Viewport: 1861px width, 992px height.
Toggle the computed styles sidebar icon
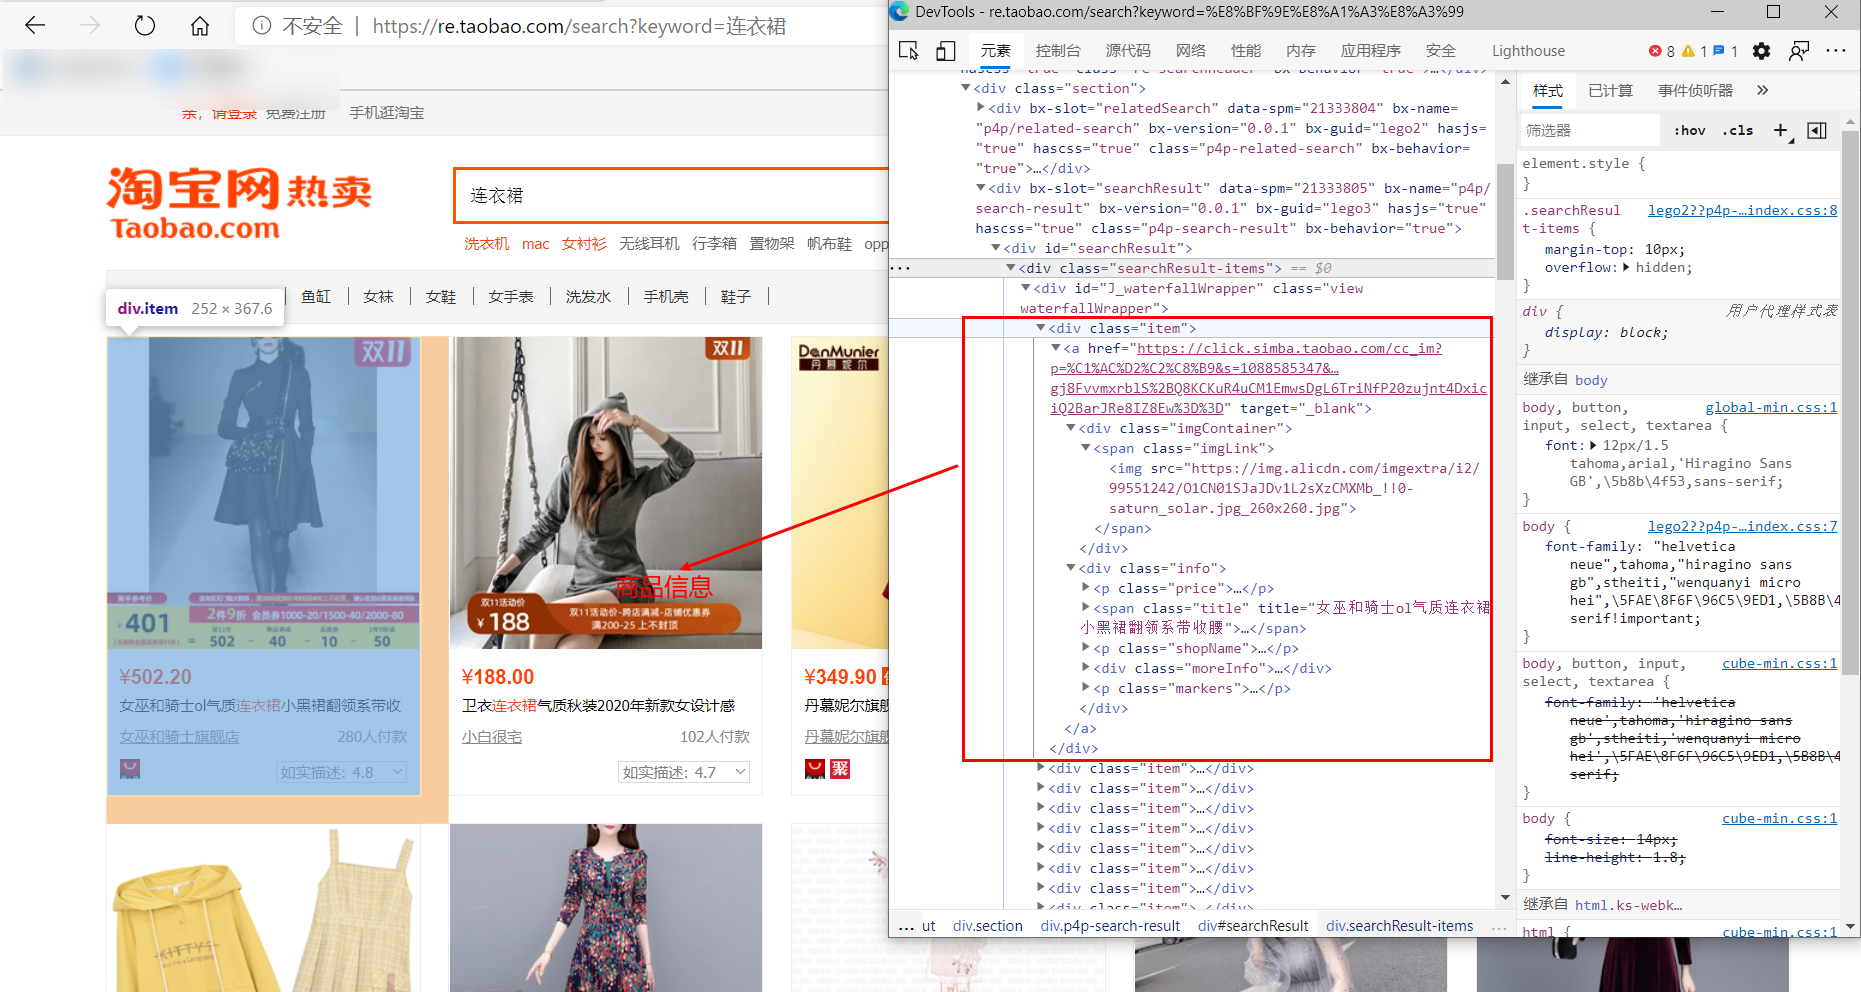pyautogui.click(x=1817, y=130)
